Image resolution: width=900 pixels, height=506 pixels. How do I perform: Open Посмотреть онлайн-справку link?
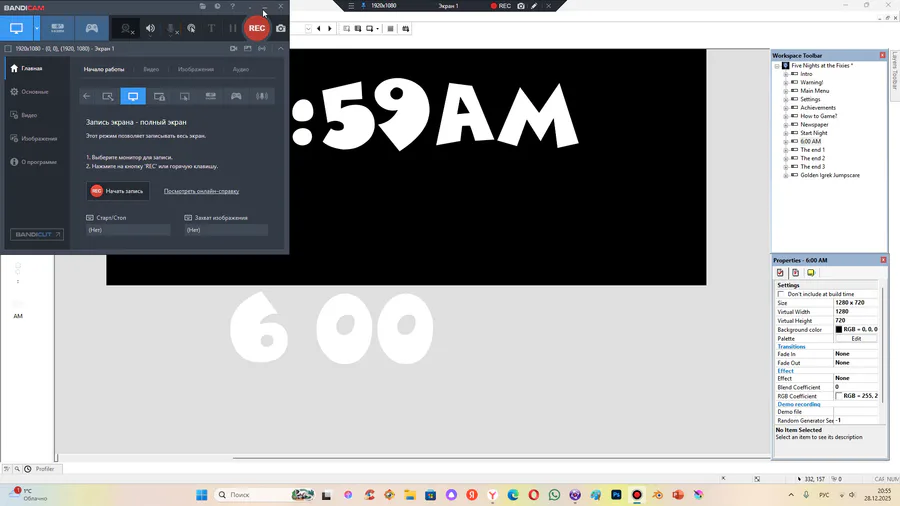(x=201, y=191)
